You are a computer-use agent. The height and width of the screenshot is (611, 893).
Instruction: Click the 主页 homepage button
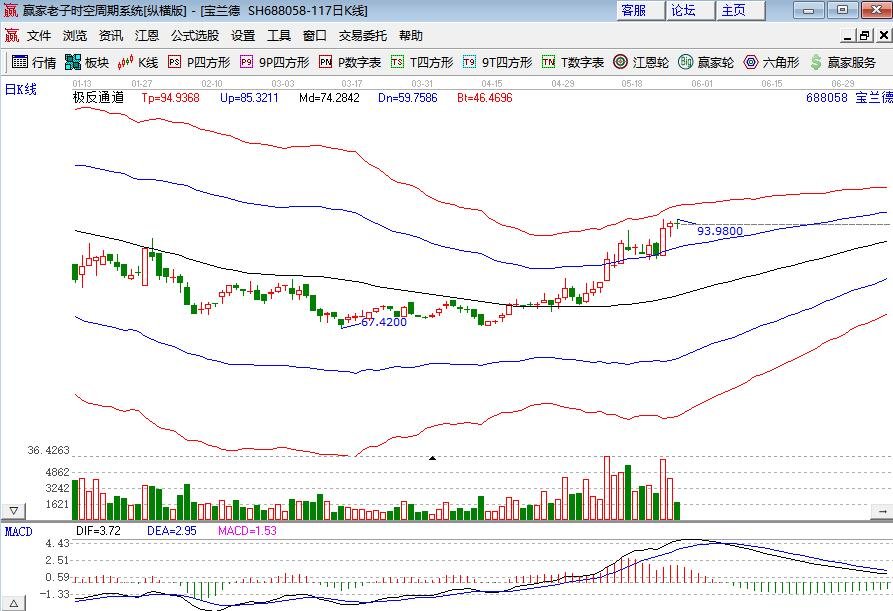tap(740, 10)
